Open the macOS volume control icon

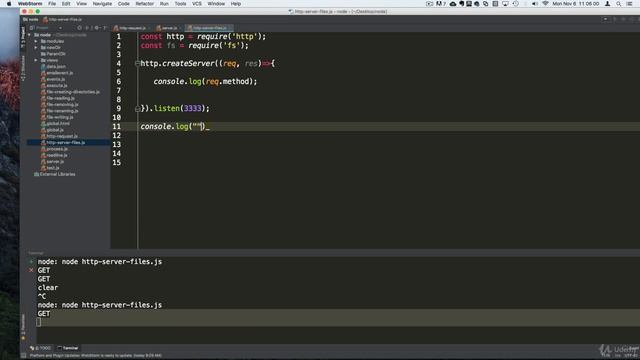[x=535, y=4]
